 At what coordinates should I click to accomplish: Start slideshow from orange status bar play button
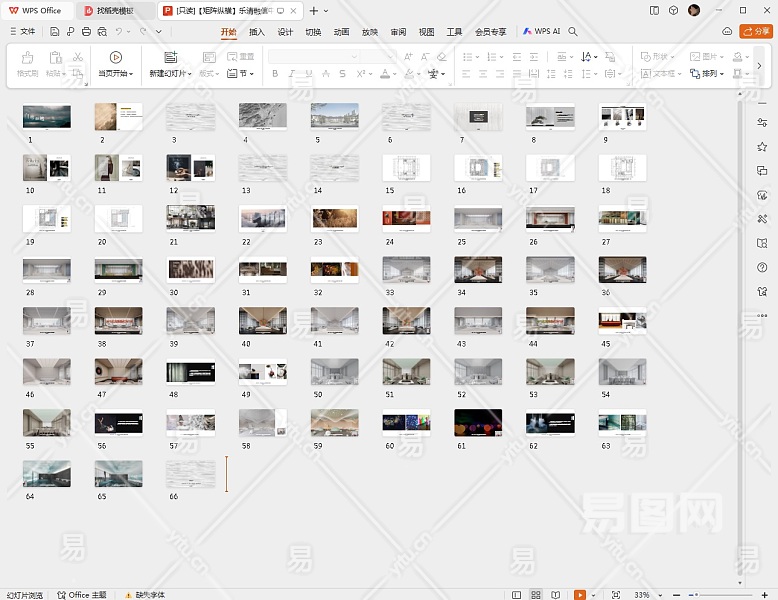point(579,594)
